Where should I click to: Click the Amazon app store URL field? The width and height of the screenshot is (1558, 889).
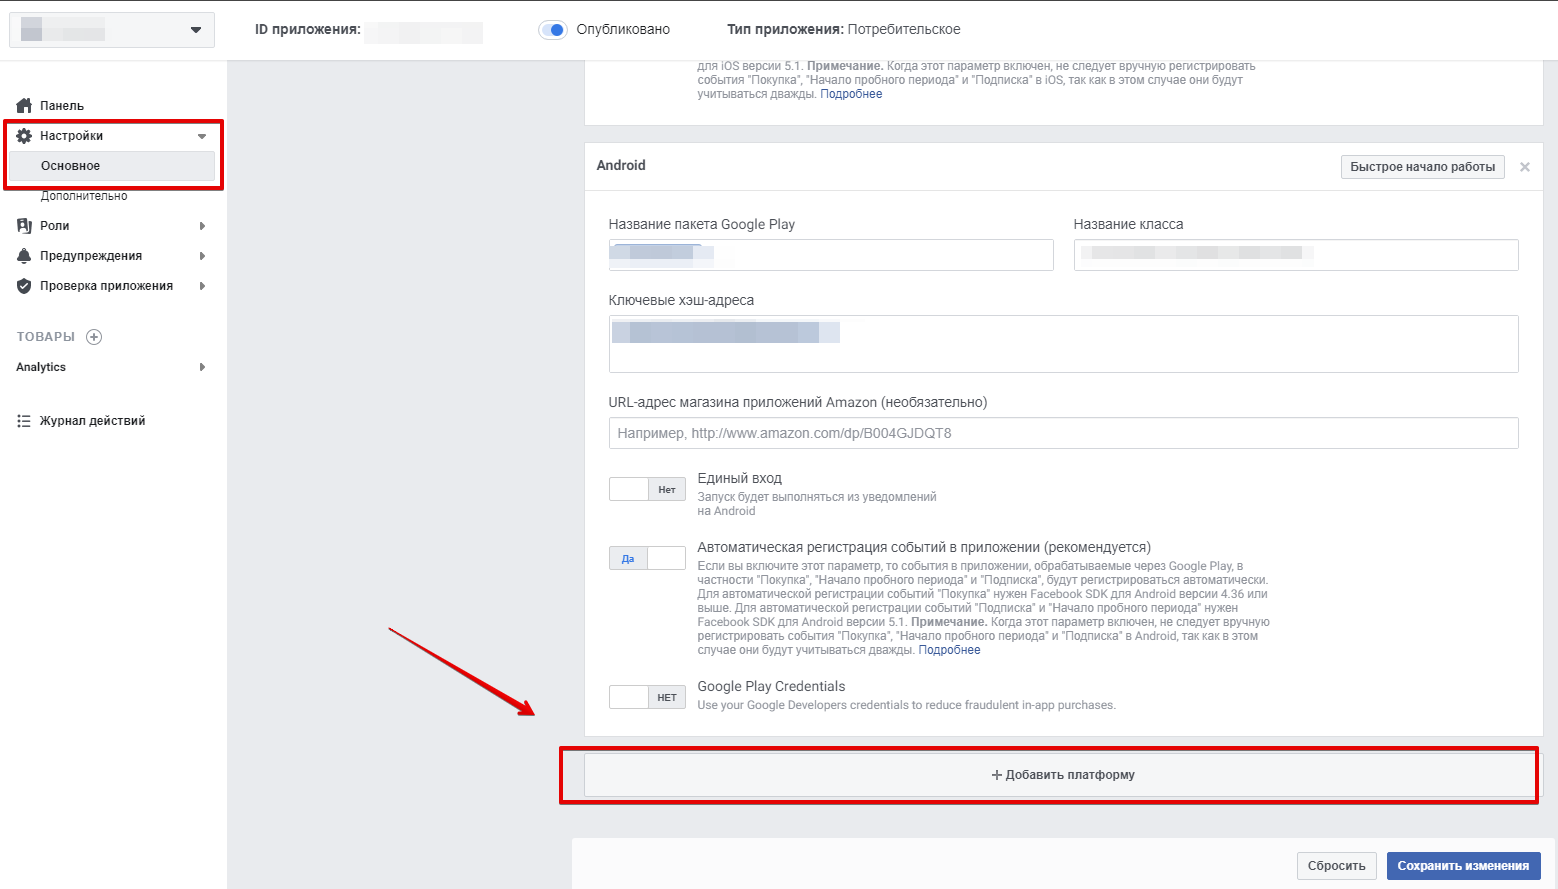1063,433
